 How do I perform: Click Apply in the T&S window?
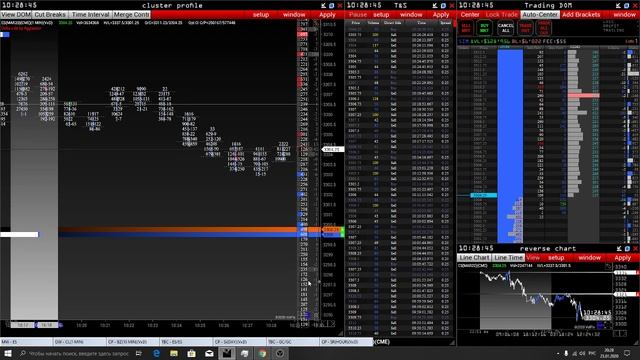441,14
